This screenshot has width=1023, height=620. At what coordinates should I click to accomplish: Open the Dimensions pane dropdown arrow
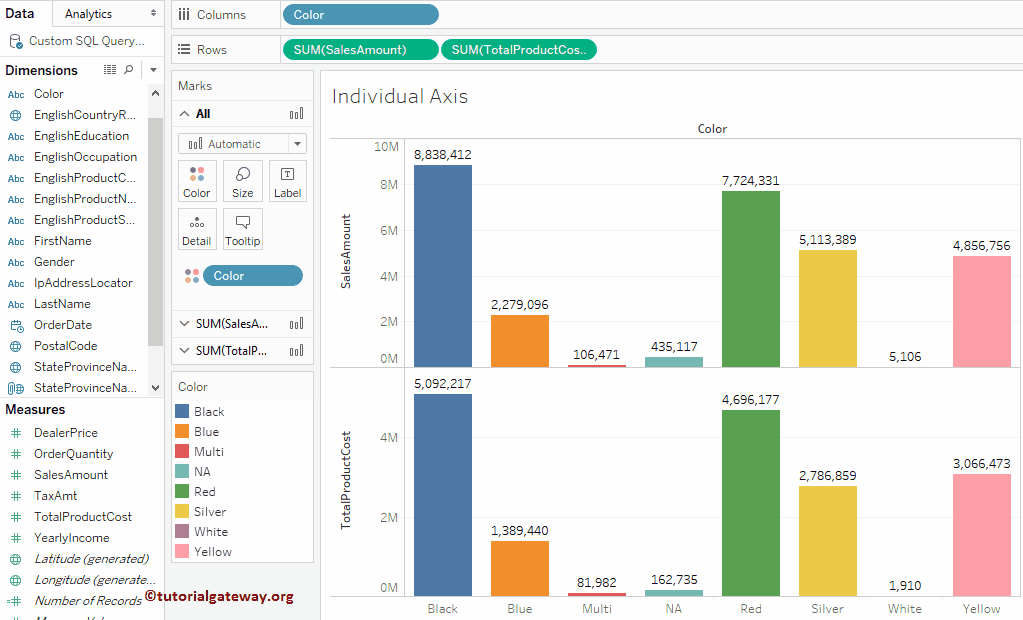click(x=153, y=70)
